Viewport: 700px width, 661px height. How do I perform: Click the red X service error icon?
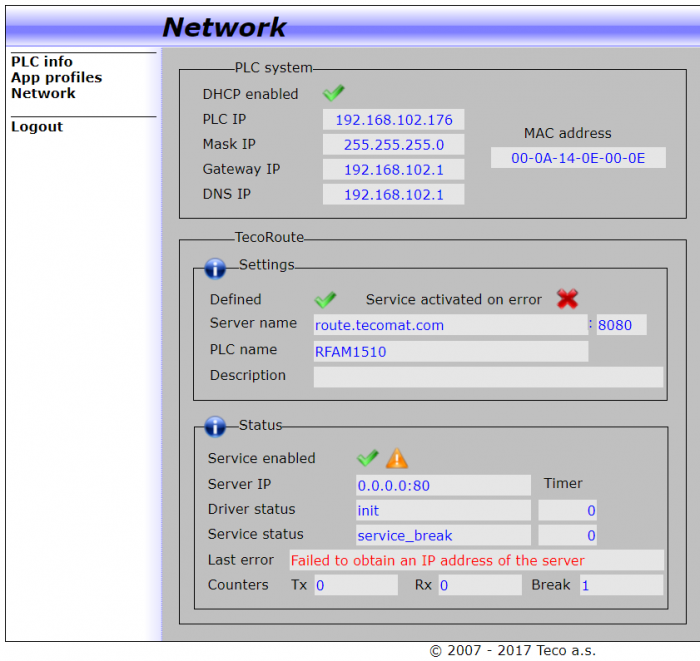click(x=567, y=298)
